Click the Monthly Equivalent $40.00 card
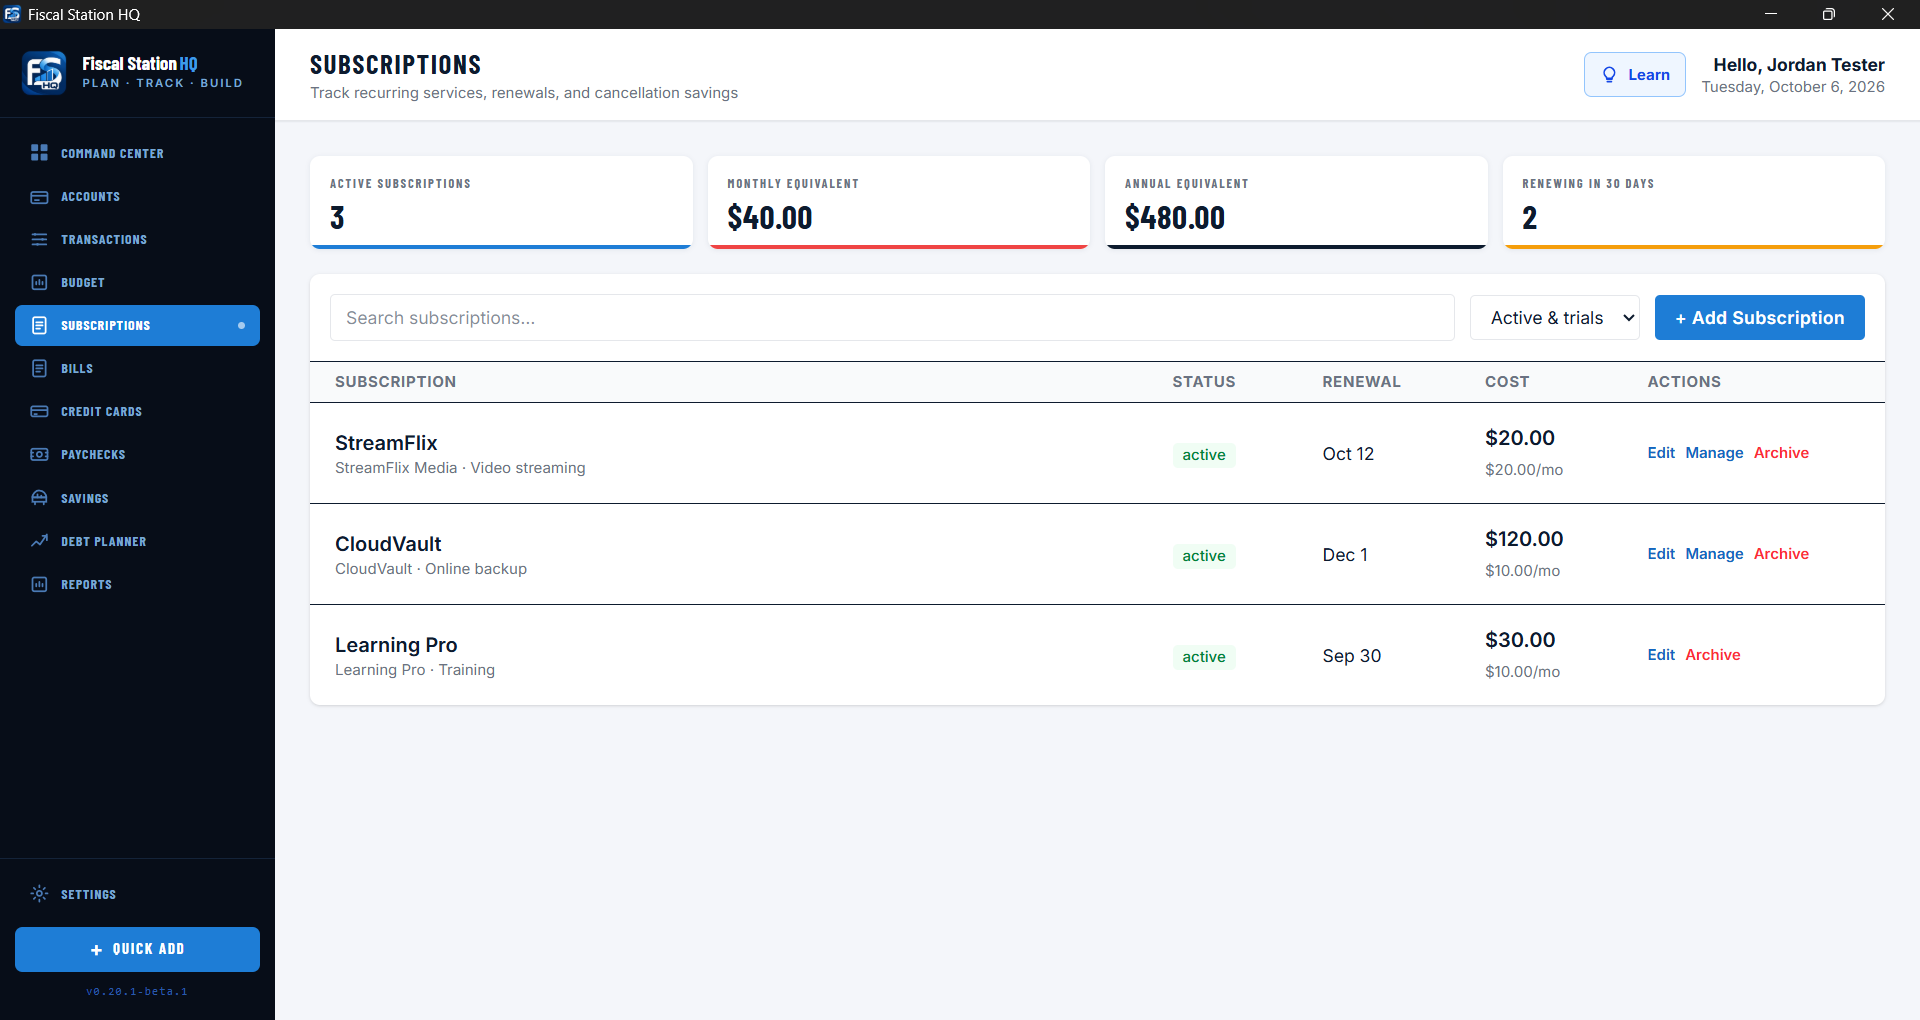This screenshot has width=1920, height=1020. [x=898, y=202]
